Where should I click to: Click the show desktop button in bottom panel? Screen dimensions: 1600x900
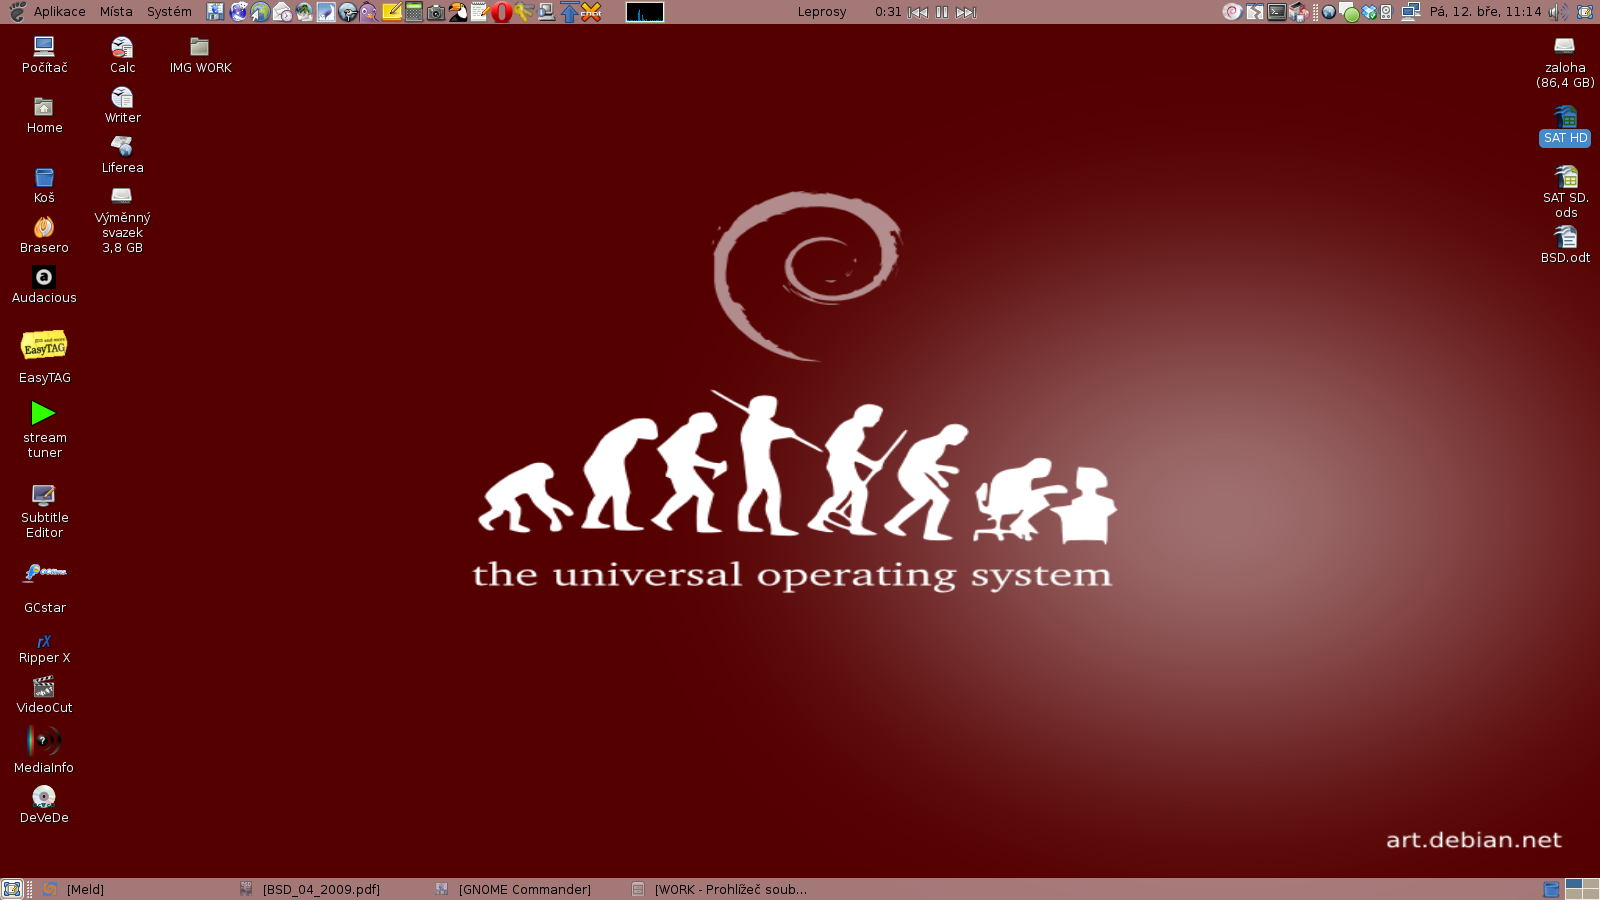(x=12, y=889)
